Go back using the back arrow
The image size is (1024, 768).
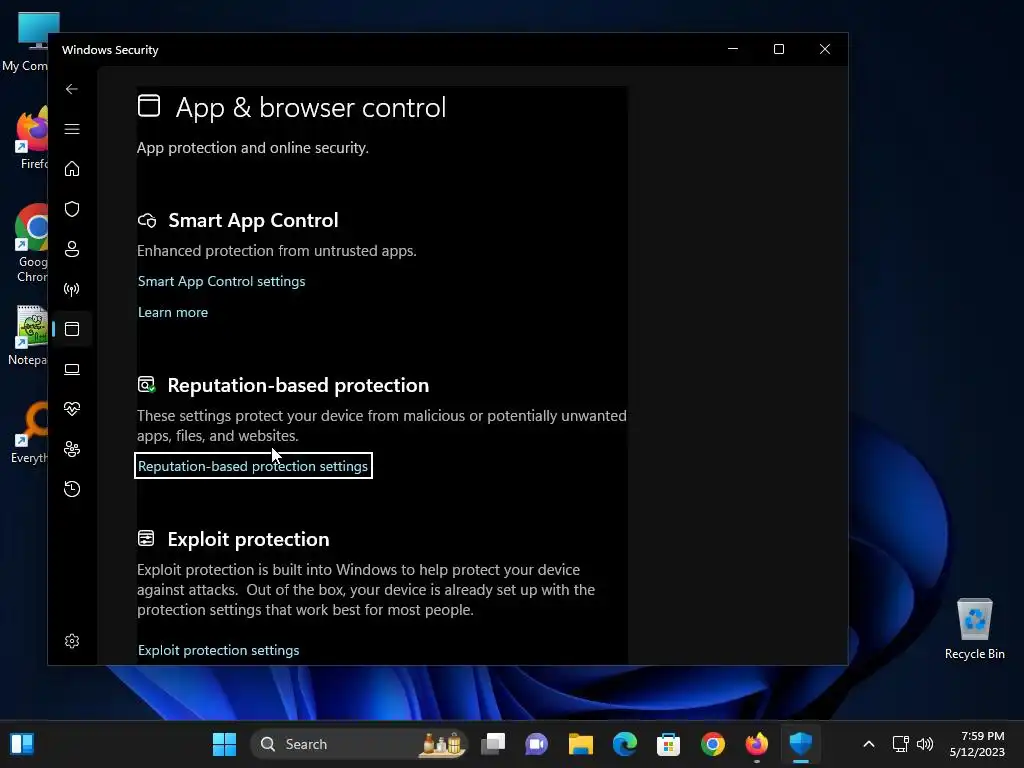pyautogui.click(x=72, y=89)
